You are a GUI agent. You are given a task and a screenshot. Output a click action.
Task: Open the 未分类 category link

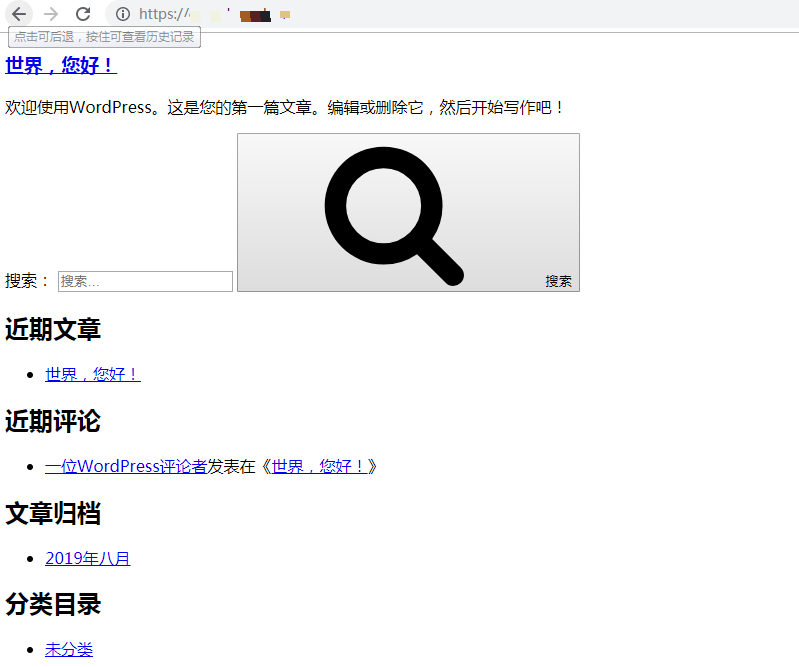69,650
